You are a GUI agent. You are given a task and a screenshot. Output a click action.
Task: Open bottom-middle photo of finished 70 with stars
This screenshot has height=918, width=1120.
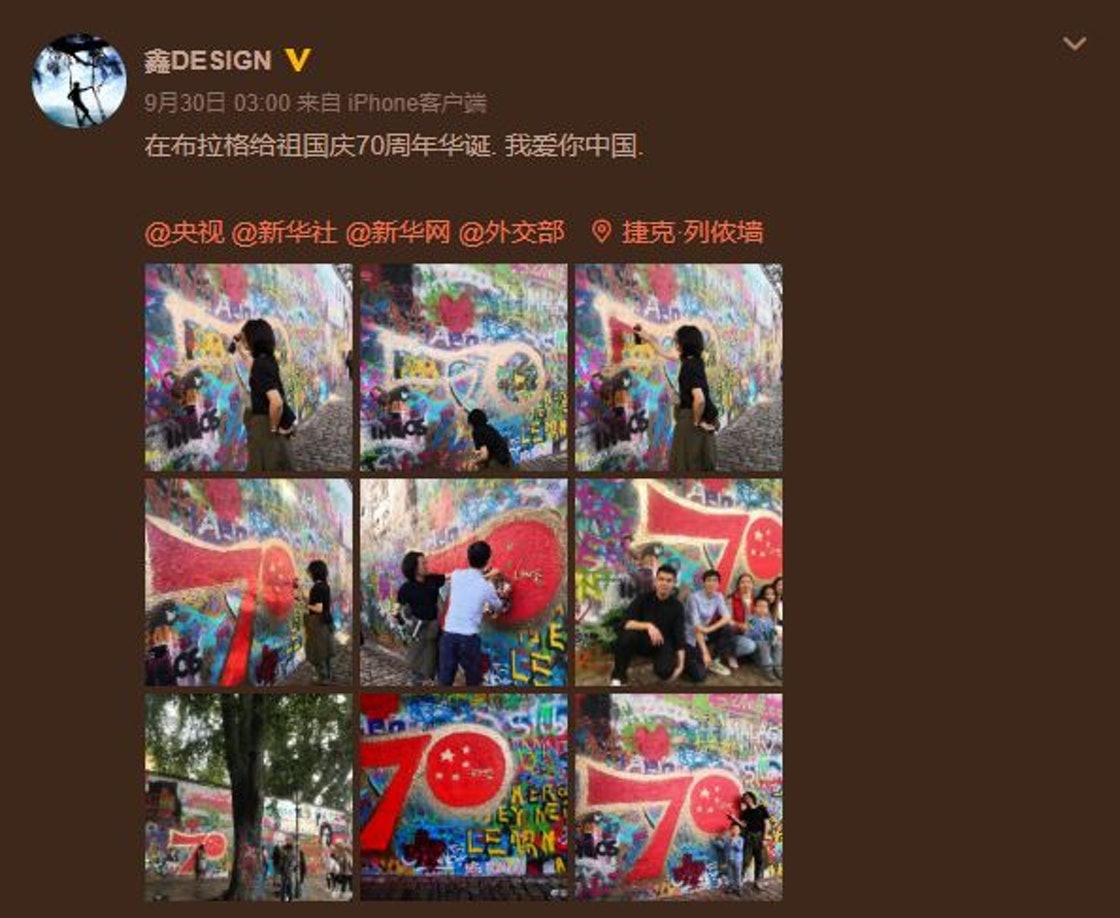click(464, 797)
